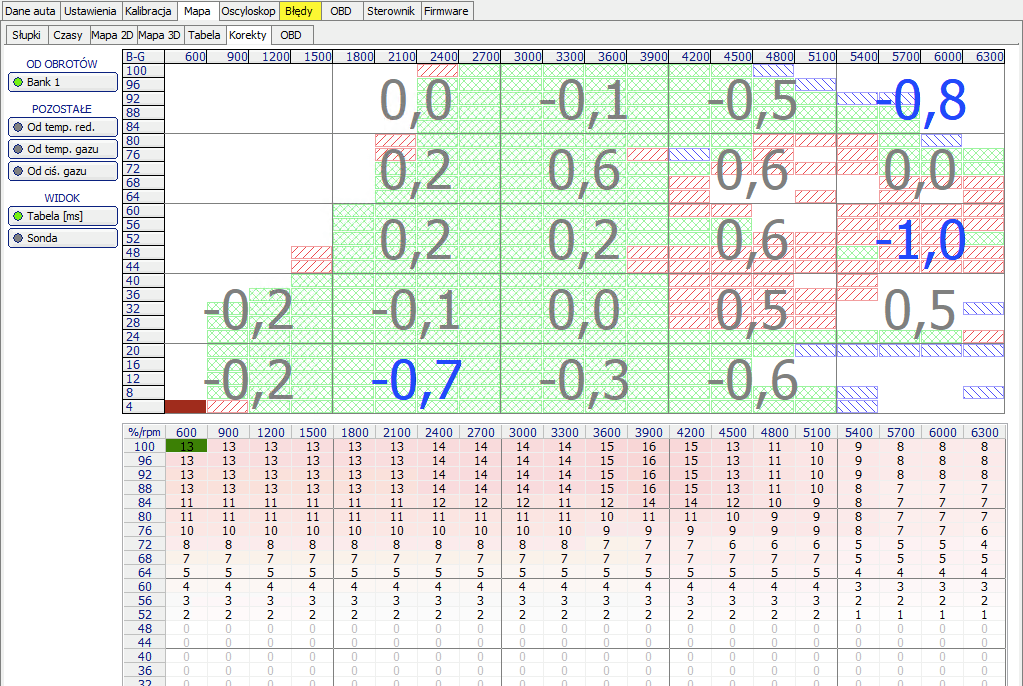Switch to Mapa 2D view
Image resolution: width=1023 pixels, height=686 pixels.
pos(112,35)
